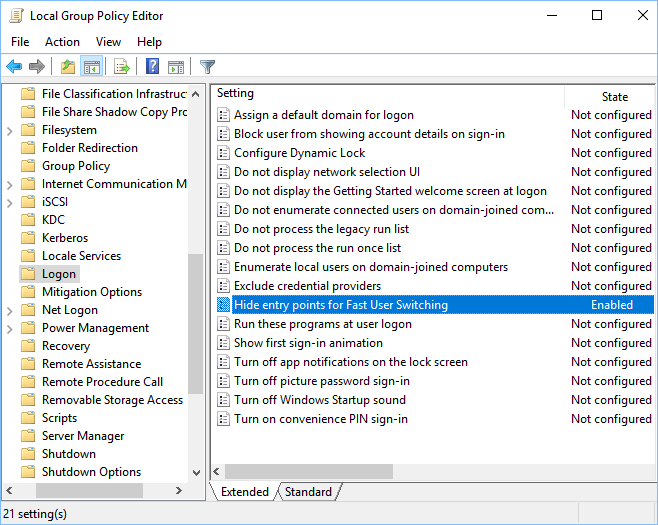Click the Filter funnel icon
658x525 pixels.
(x=207, y=67)
